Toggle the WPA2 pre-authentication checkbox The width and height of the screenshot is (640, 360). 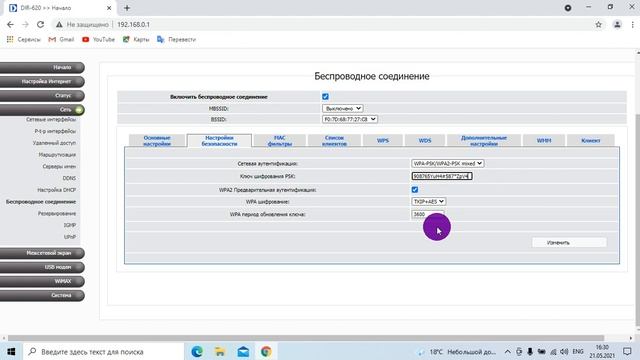pyautogui.click(x=415, y=189)
